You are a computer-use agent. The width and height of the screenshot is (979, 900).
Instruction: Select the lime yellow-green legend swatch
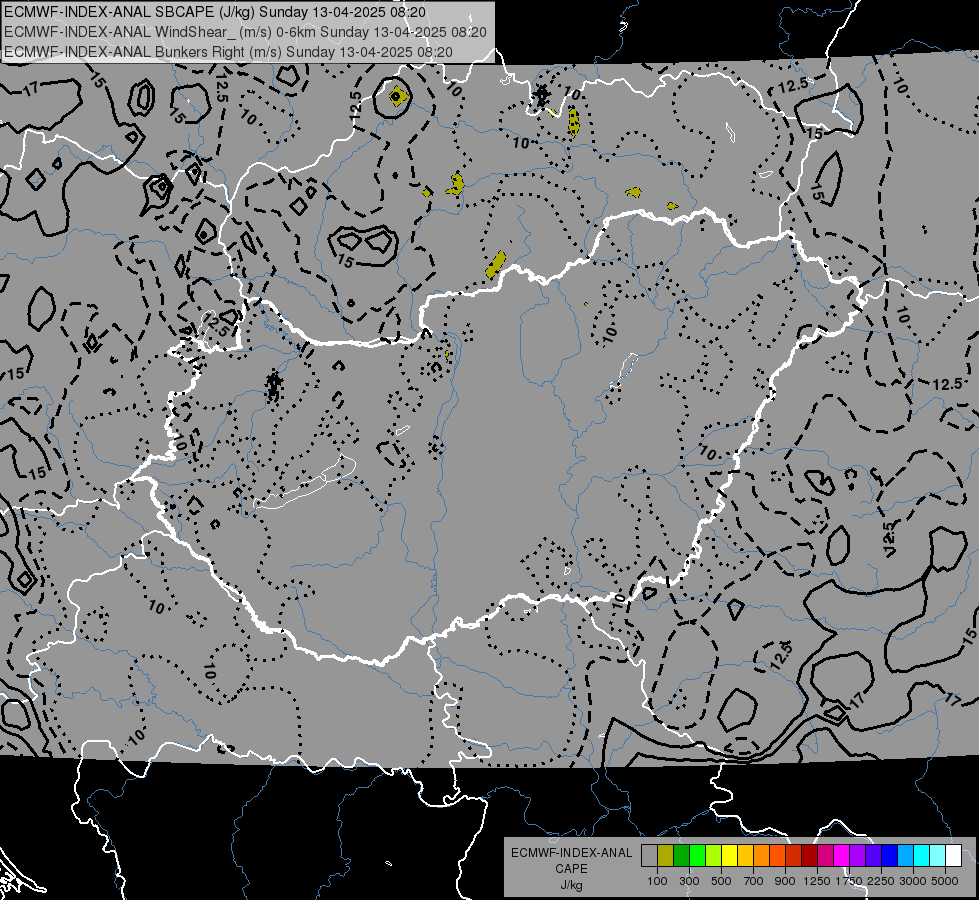point(714,855)
